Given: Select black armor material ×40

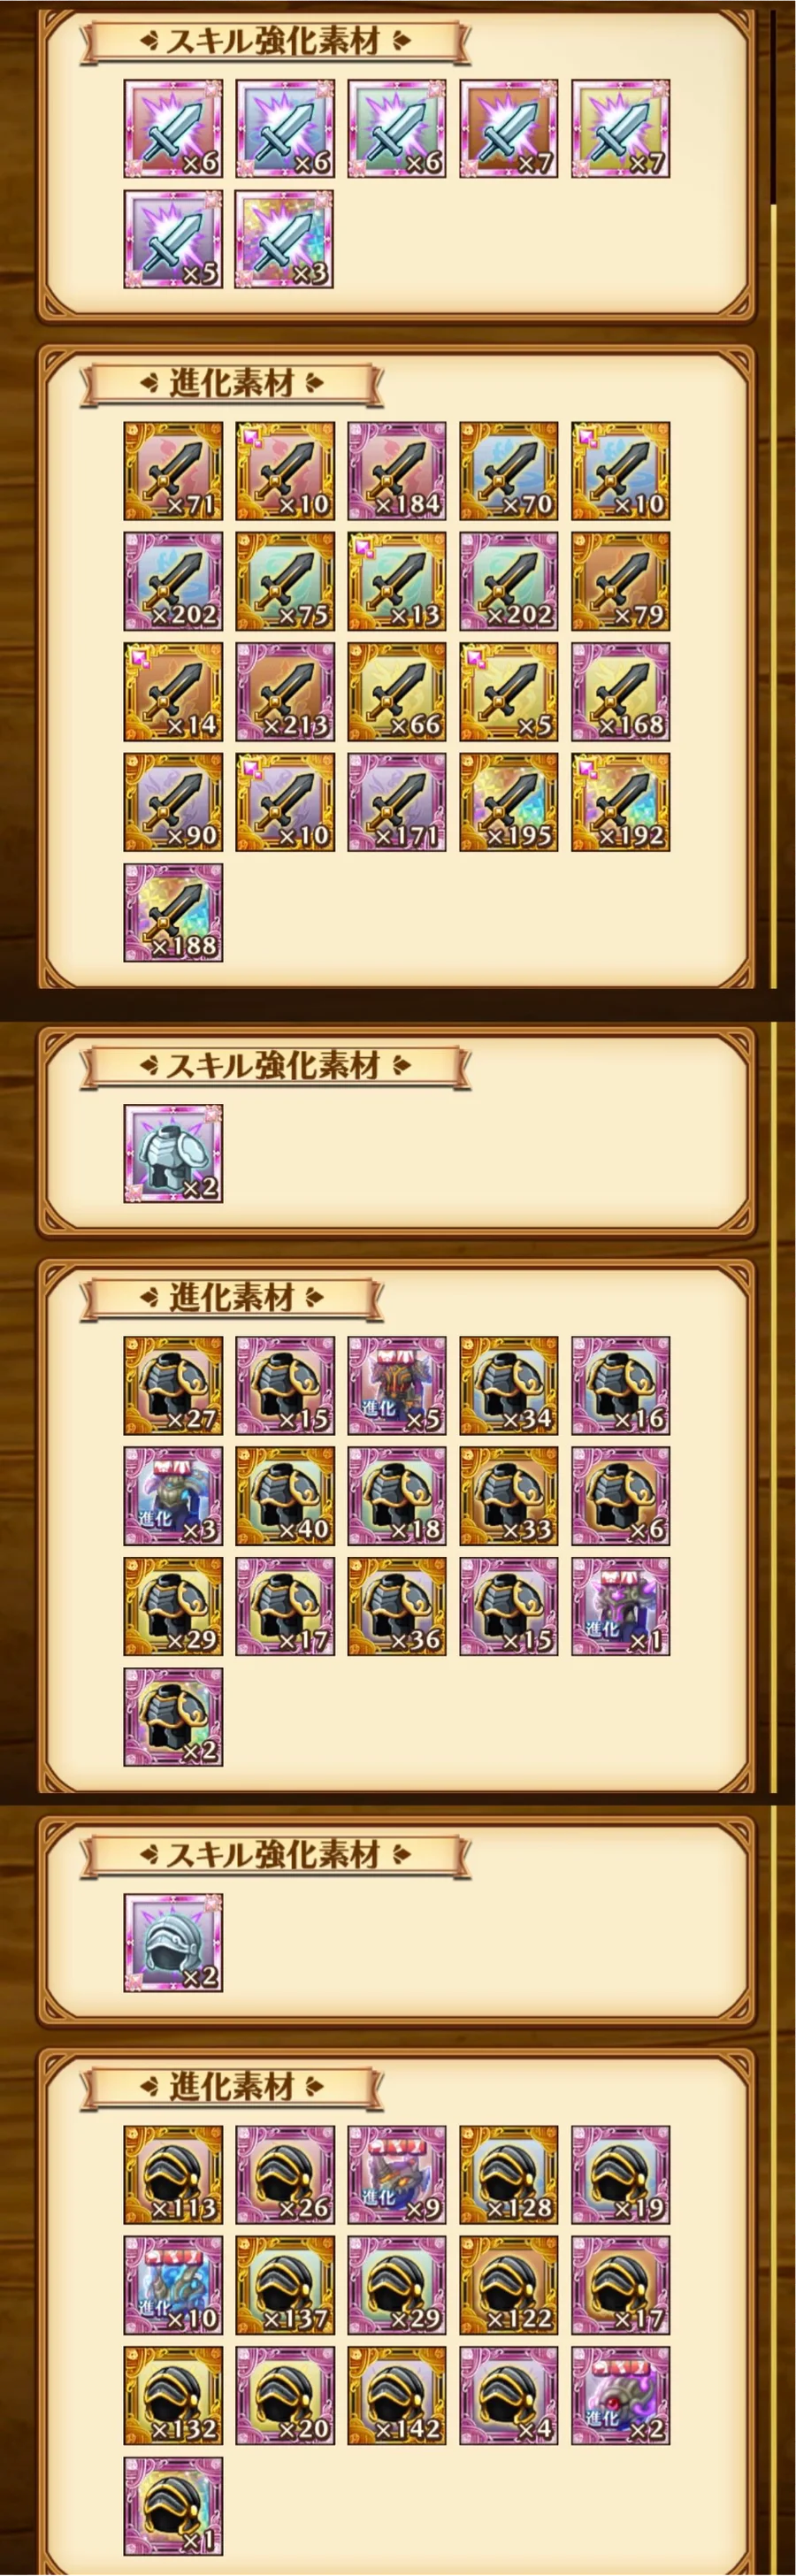Looking at the screenshot, I should tap(285, 1497).
